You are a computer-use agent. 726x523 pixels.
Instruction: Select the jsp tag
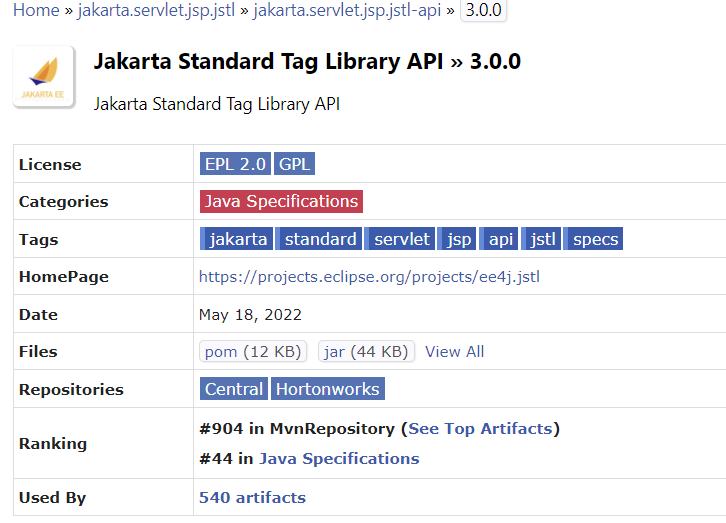click(x=457, y=239)
